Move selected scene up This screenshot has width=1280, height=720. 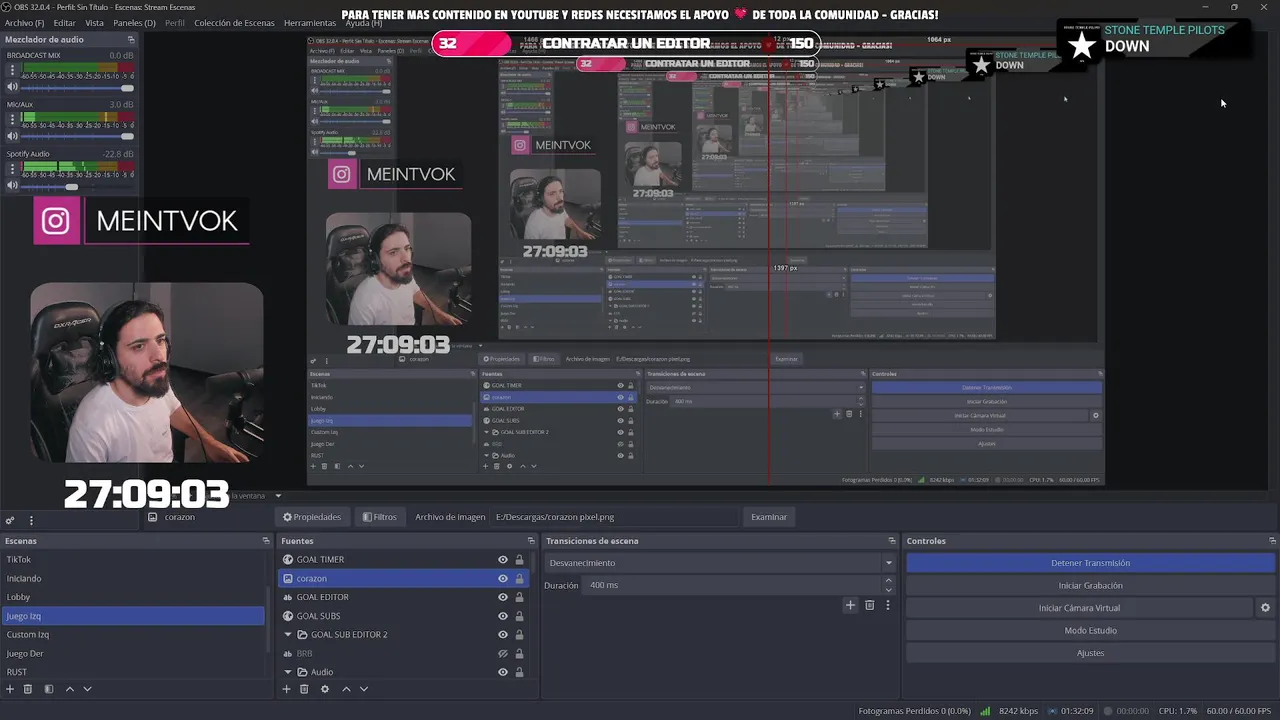click(69, 689)
